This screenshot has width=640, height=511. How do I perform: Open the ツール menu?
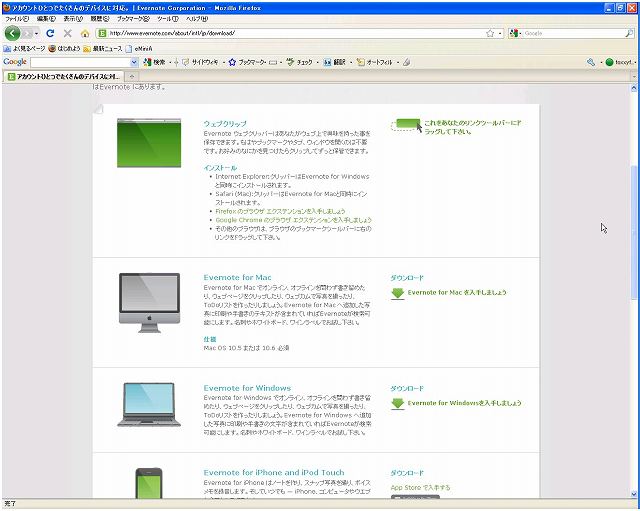click(167, 19)
